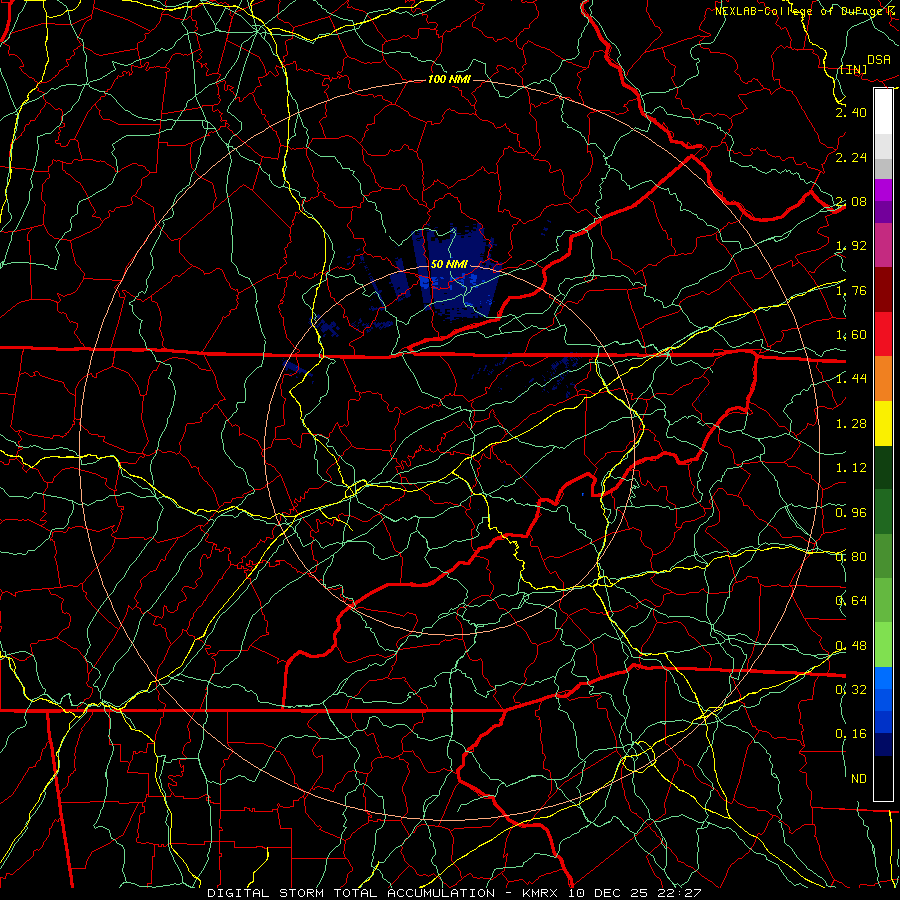Click the KMRX station identifier text

(540, 893)
